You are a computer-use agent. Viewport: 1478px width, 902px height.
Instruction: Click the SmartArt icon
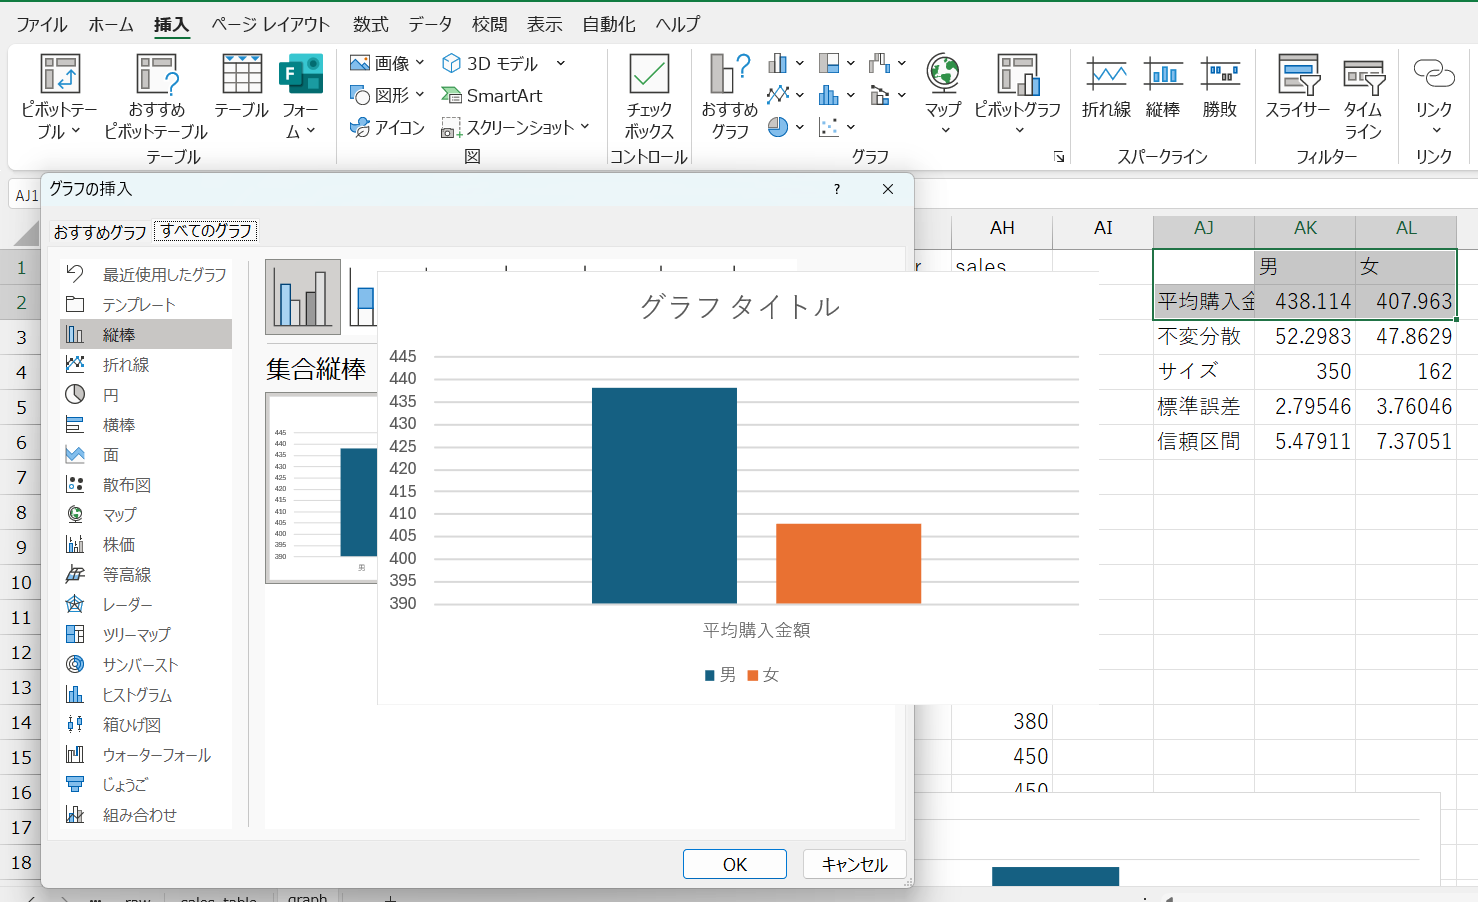click(492, 96)
